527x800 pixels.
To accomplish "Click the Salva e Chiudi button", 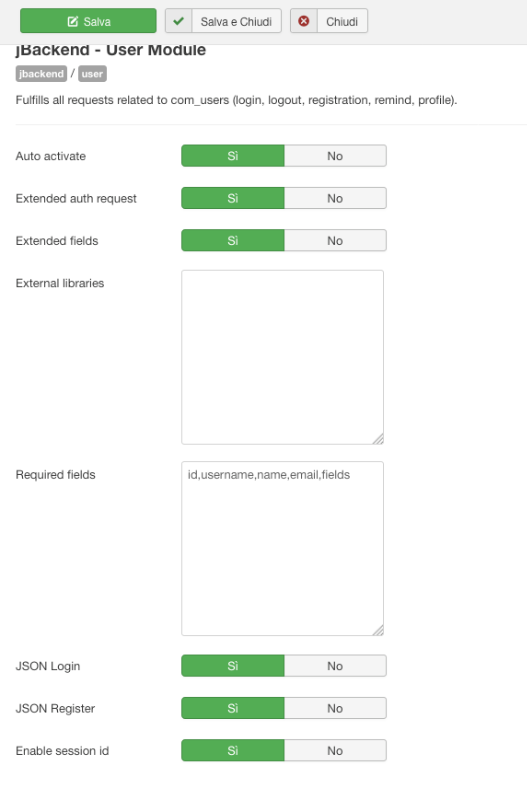I will [223, 21].
